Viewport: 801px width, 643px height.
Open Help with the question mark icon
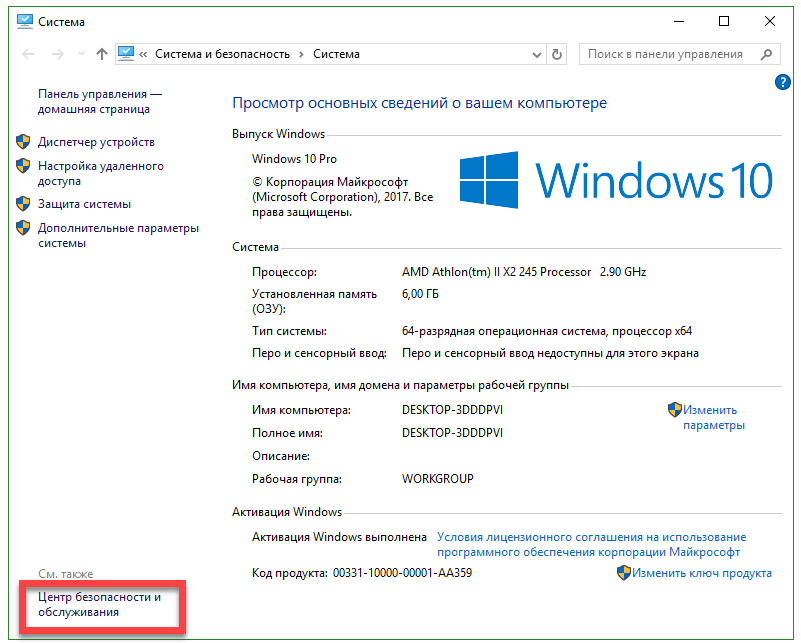783,82
